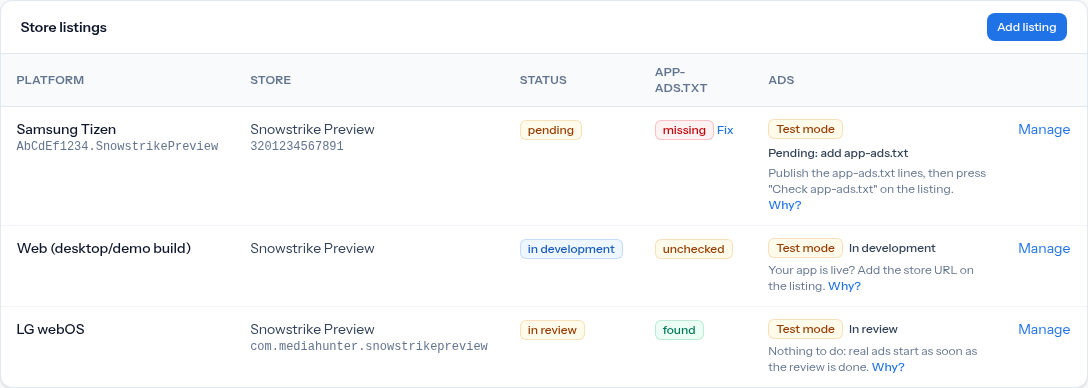This screenshot has height=388, width=1088.
Task: Select the Samsung Tizen platform name
Action: (x=66, y=129)
